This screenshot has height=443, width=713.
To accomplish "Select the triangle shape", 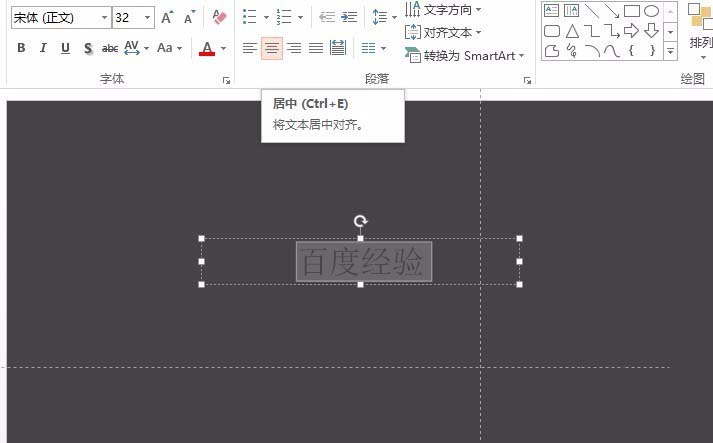I will tap(572, 31).
